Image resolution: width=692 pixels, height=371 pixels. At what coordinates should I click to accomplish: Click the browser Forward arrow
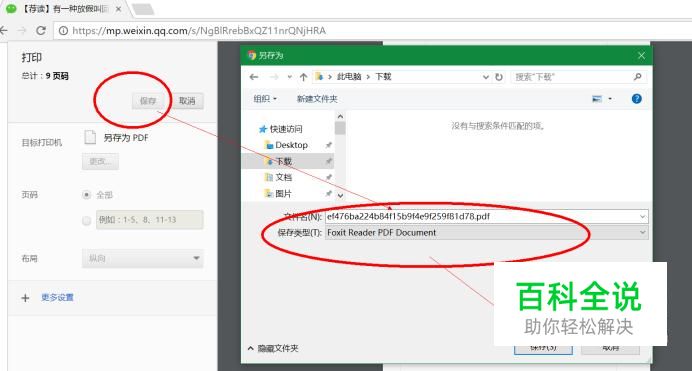[x=22, y=30]
